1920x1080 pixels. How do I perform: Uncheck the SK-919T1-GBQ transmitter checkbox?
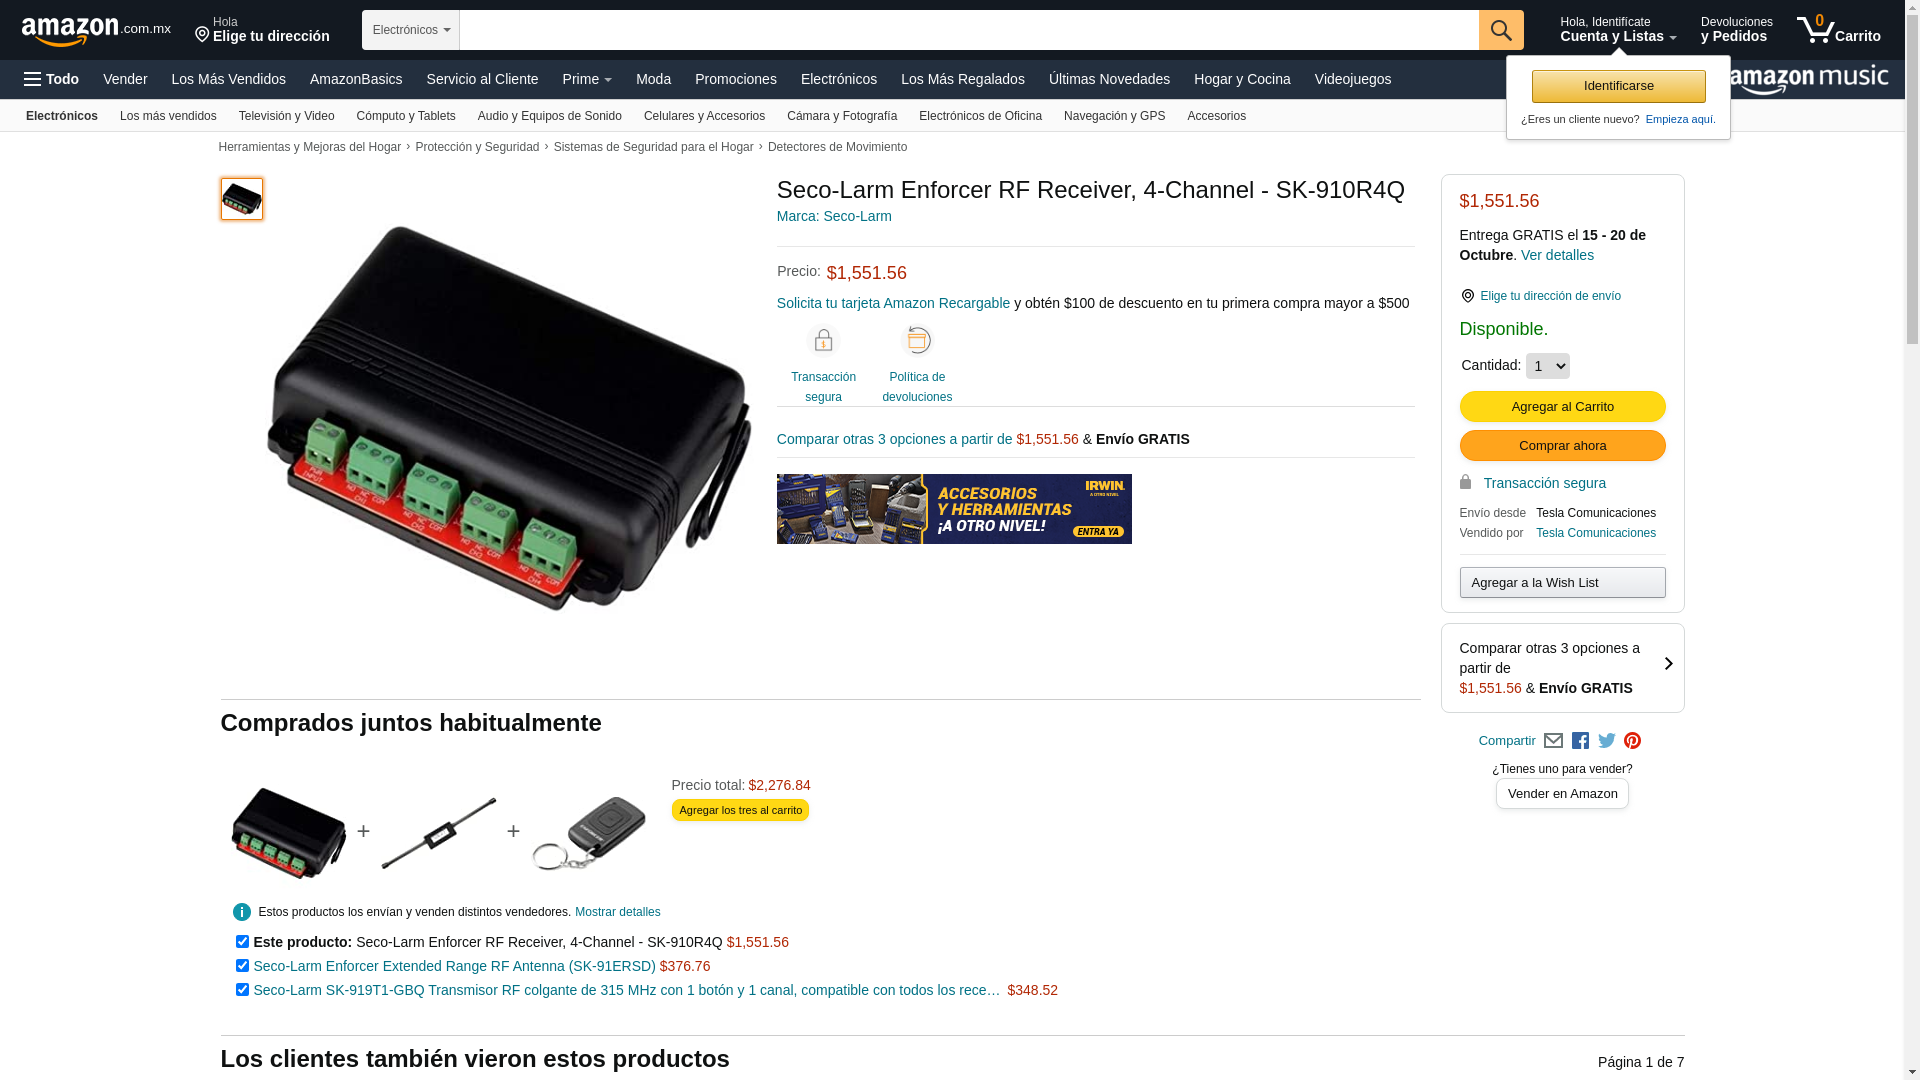242,990
